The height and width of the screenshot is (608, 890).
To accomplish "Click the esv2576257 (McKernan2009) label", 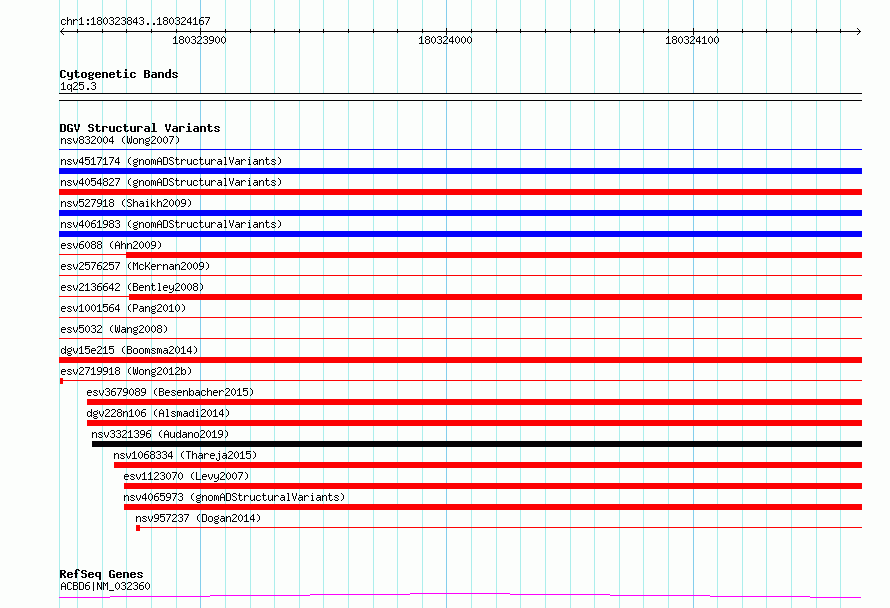I will pyautogui.click(x=135, y=266).
